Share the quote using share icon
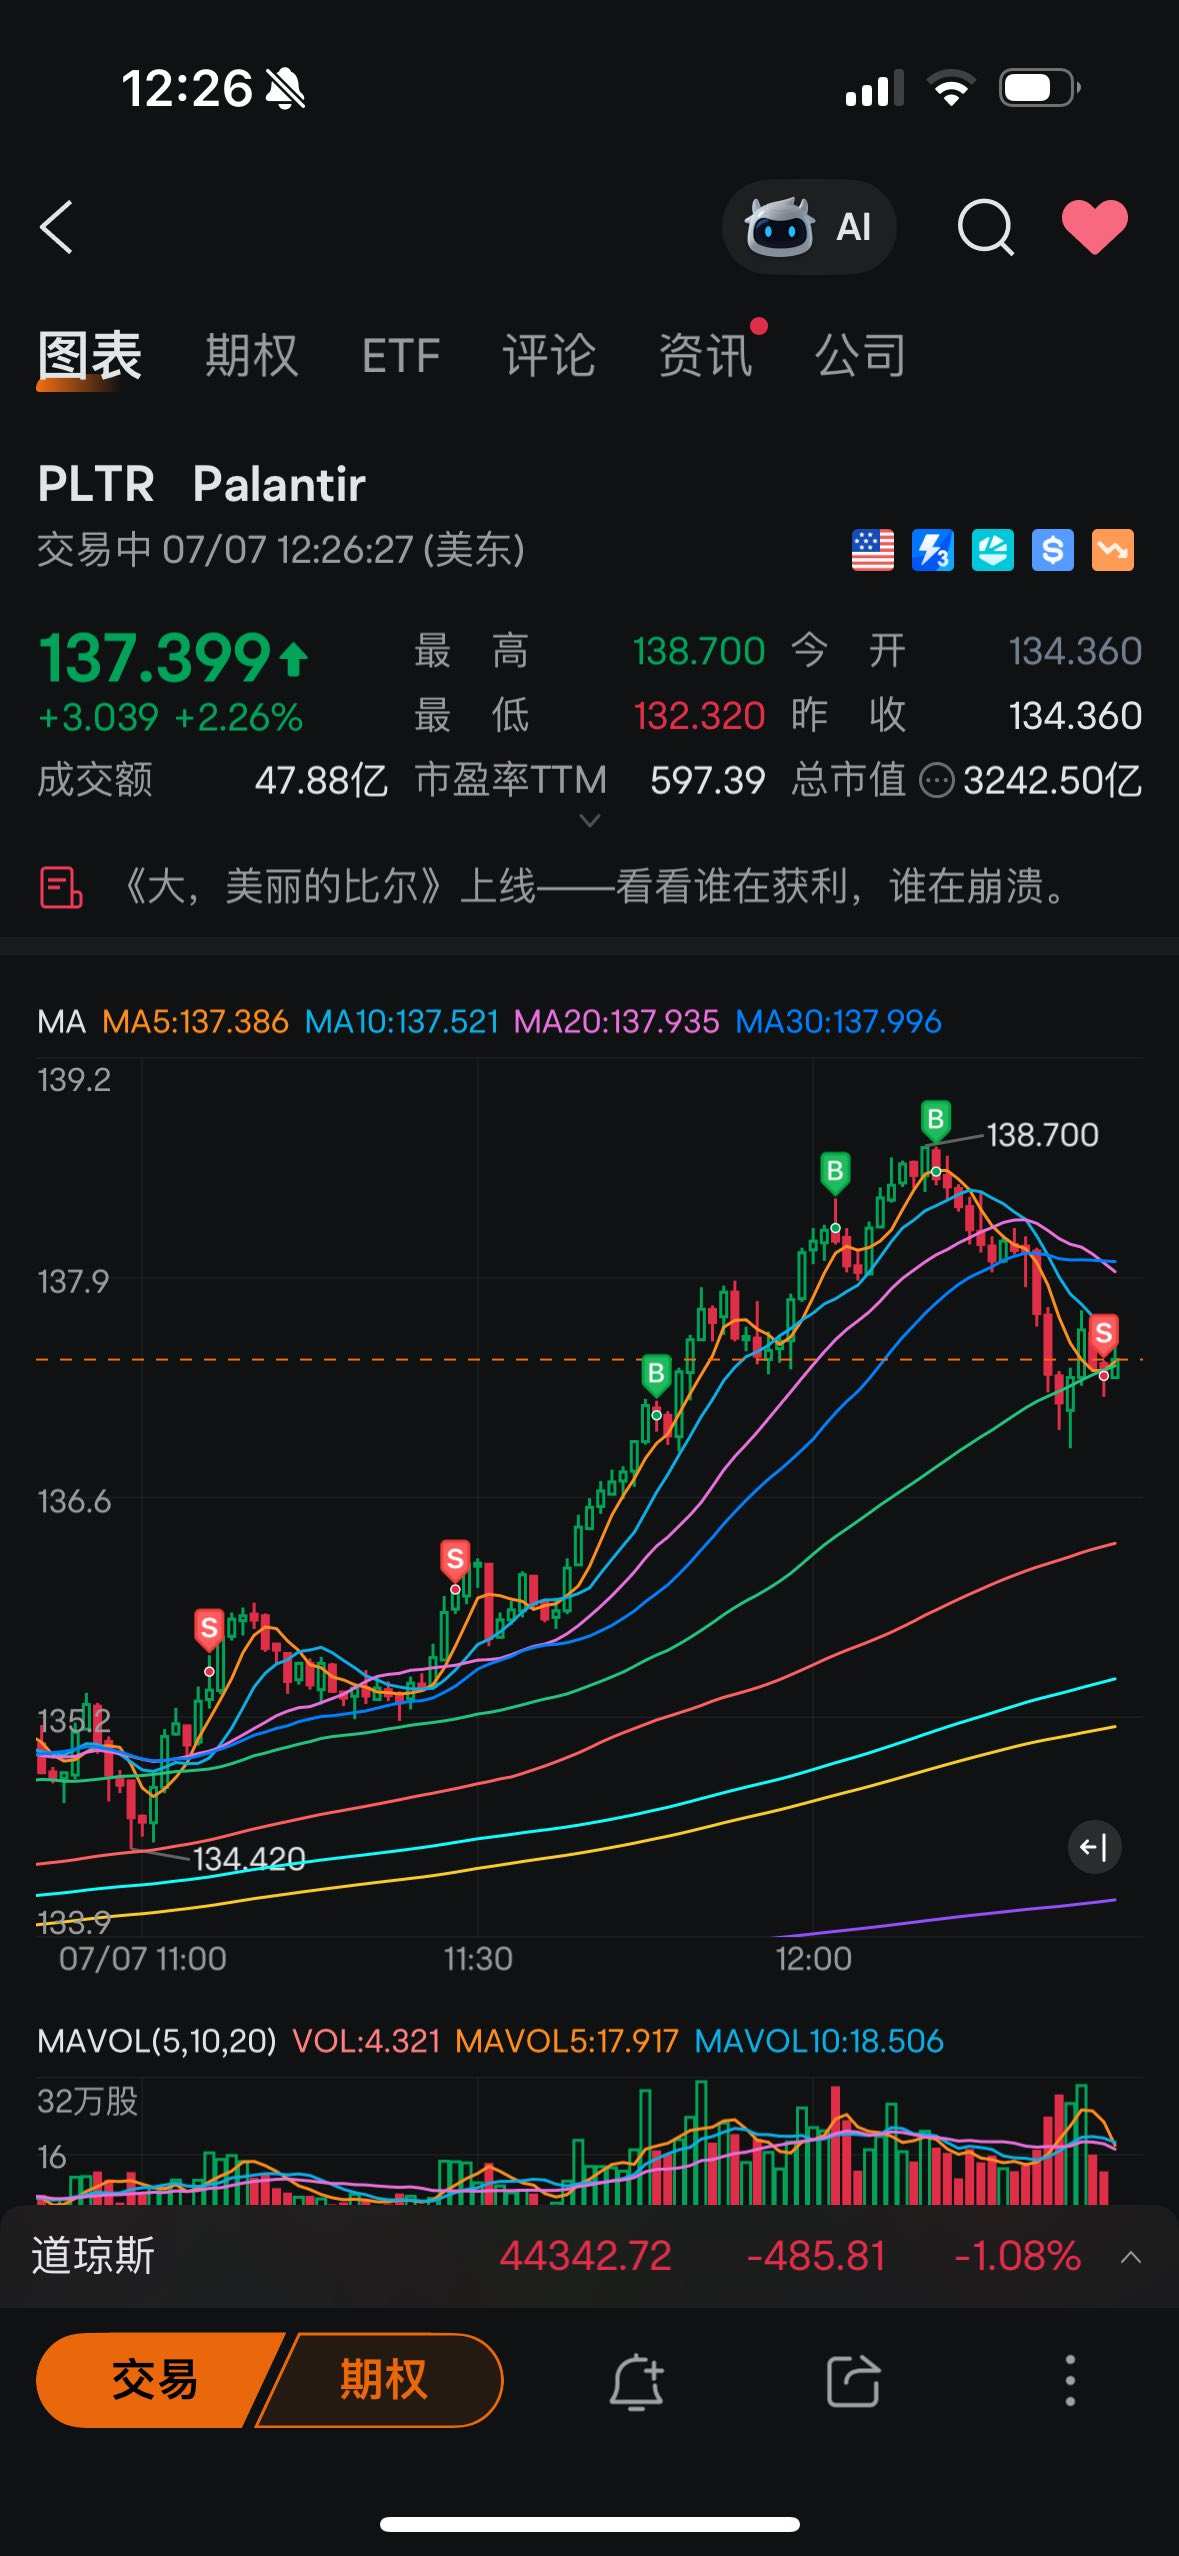The image size is (1179, 2556). (x=853, y=2381)
